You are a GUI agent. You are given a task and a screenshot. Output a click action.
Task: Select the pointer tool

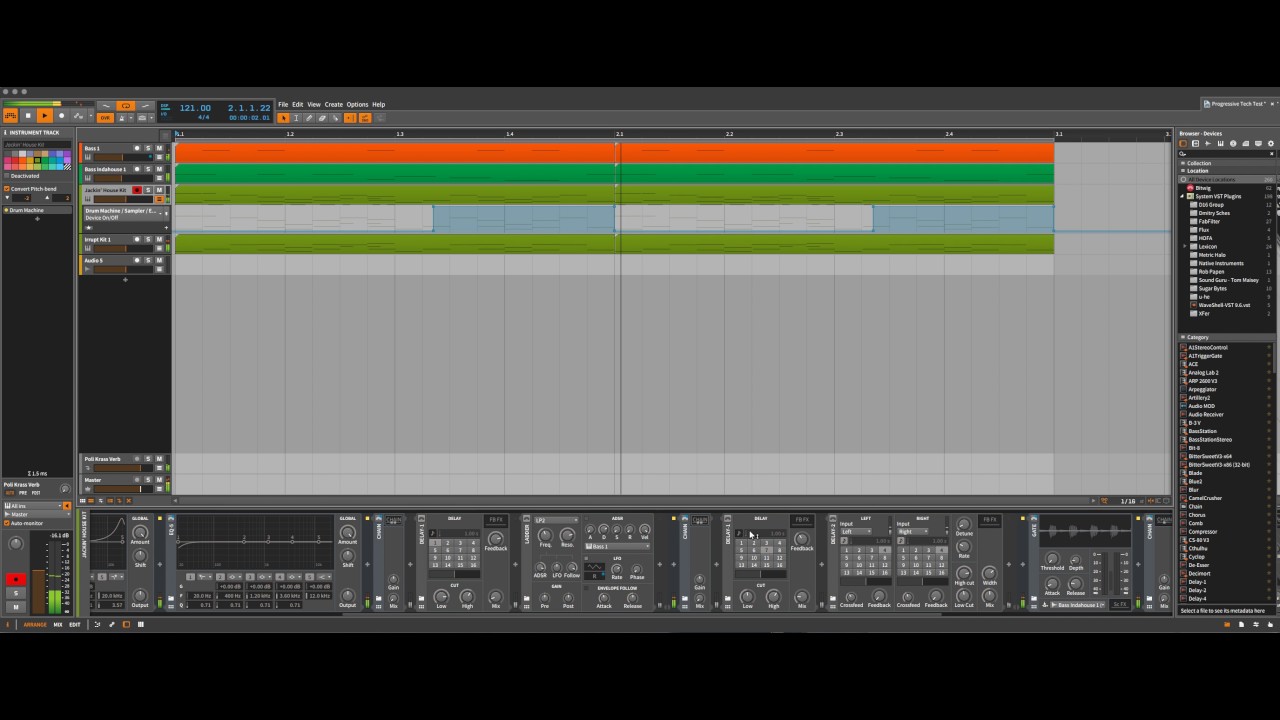coord(283,118)
